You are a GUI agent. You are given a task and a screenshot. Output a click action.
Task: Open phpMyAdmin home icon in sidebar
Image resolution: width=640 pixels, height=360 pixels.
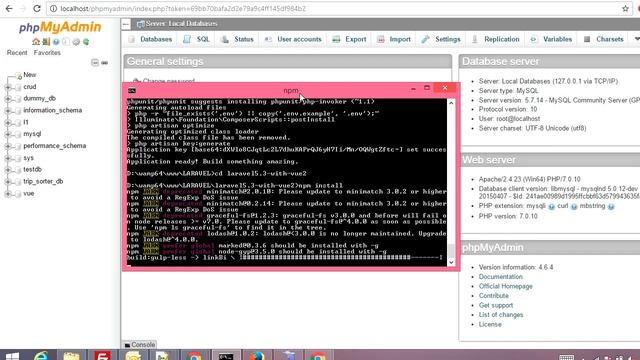[36, 42]
